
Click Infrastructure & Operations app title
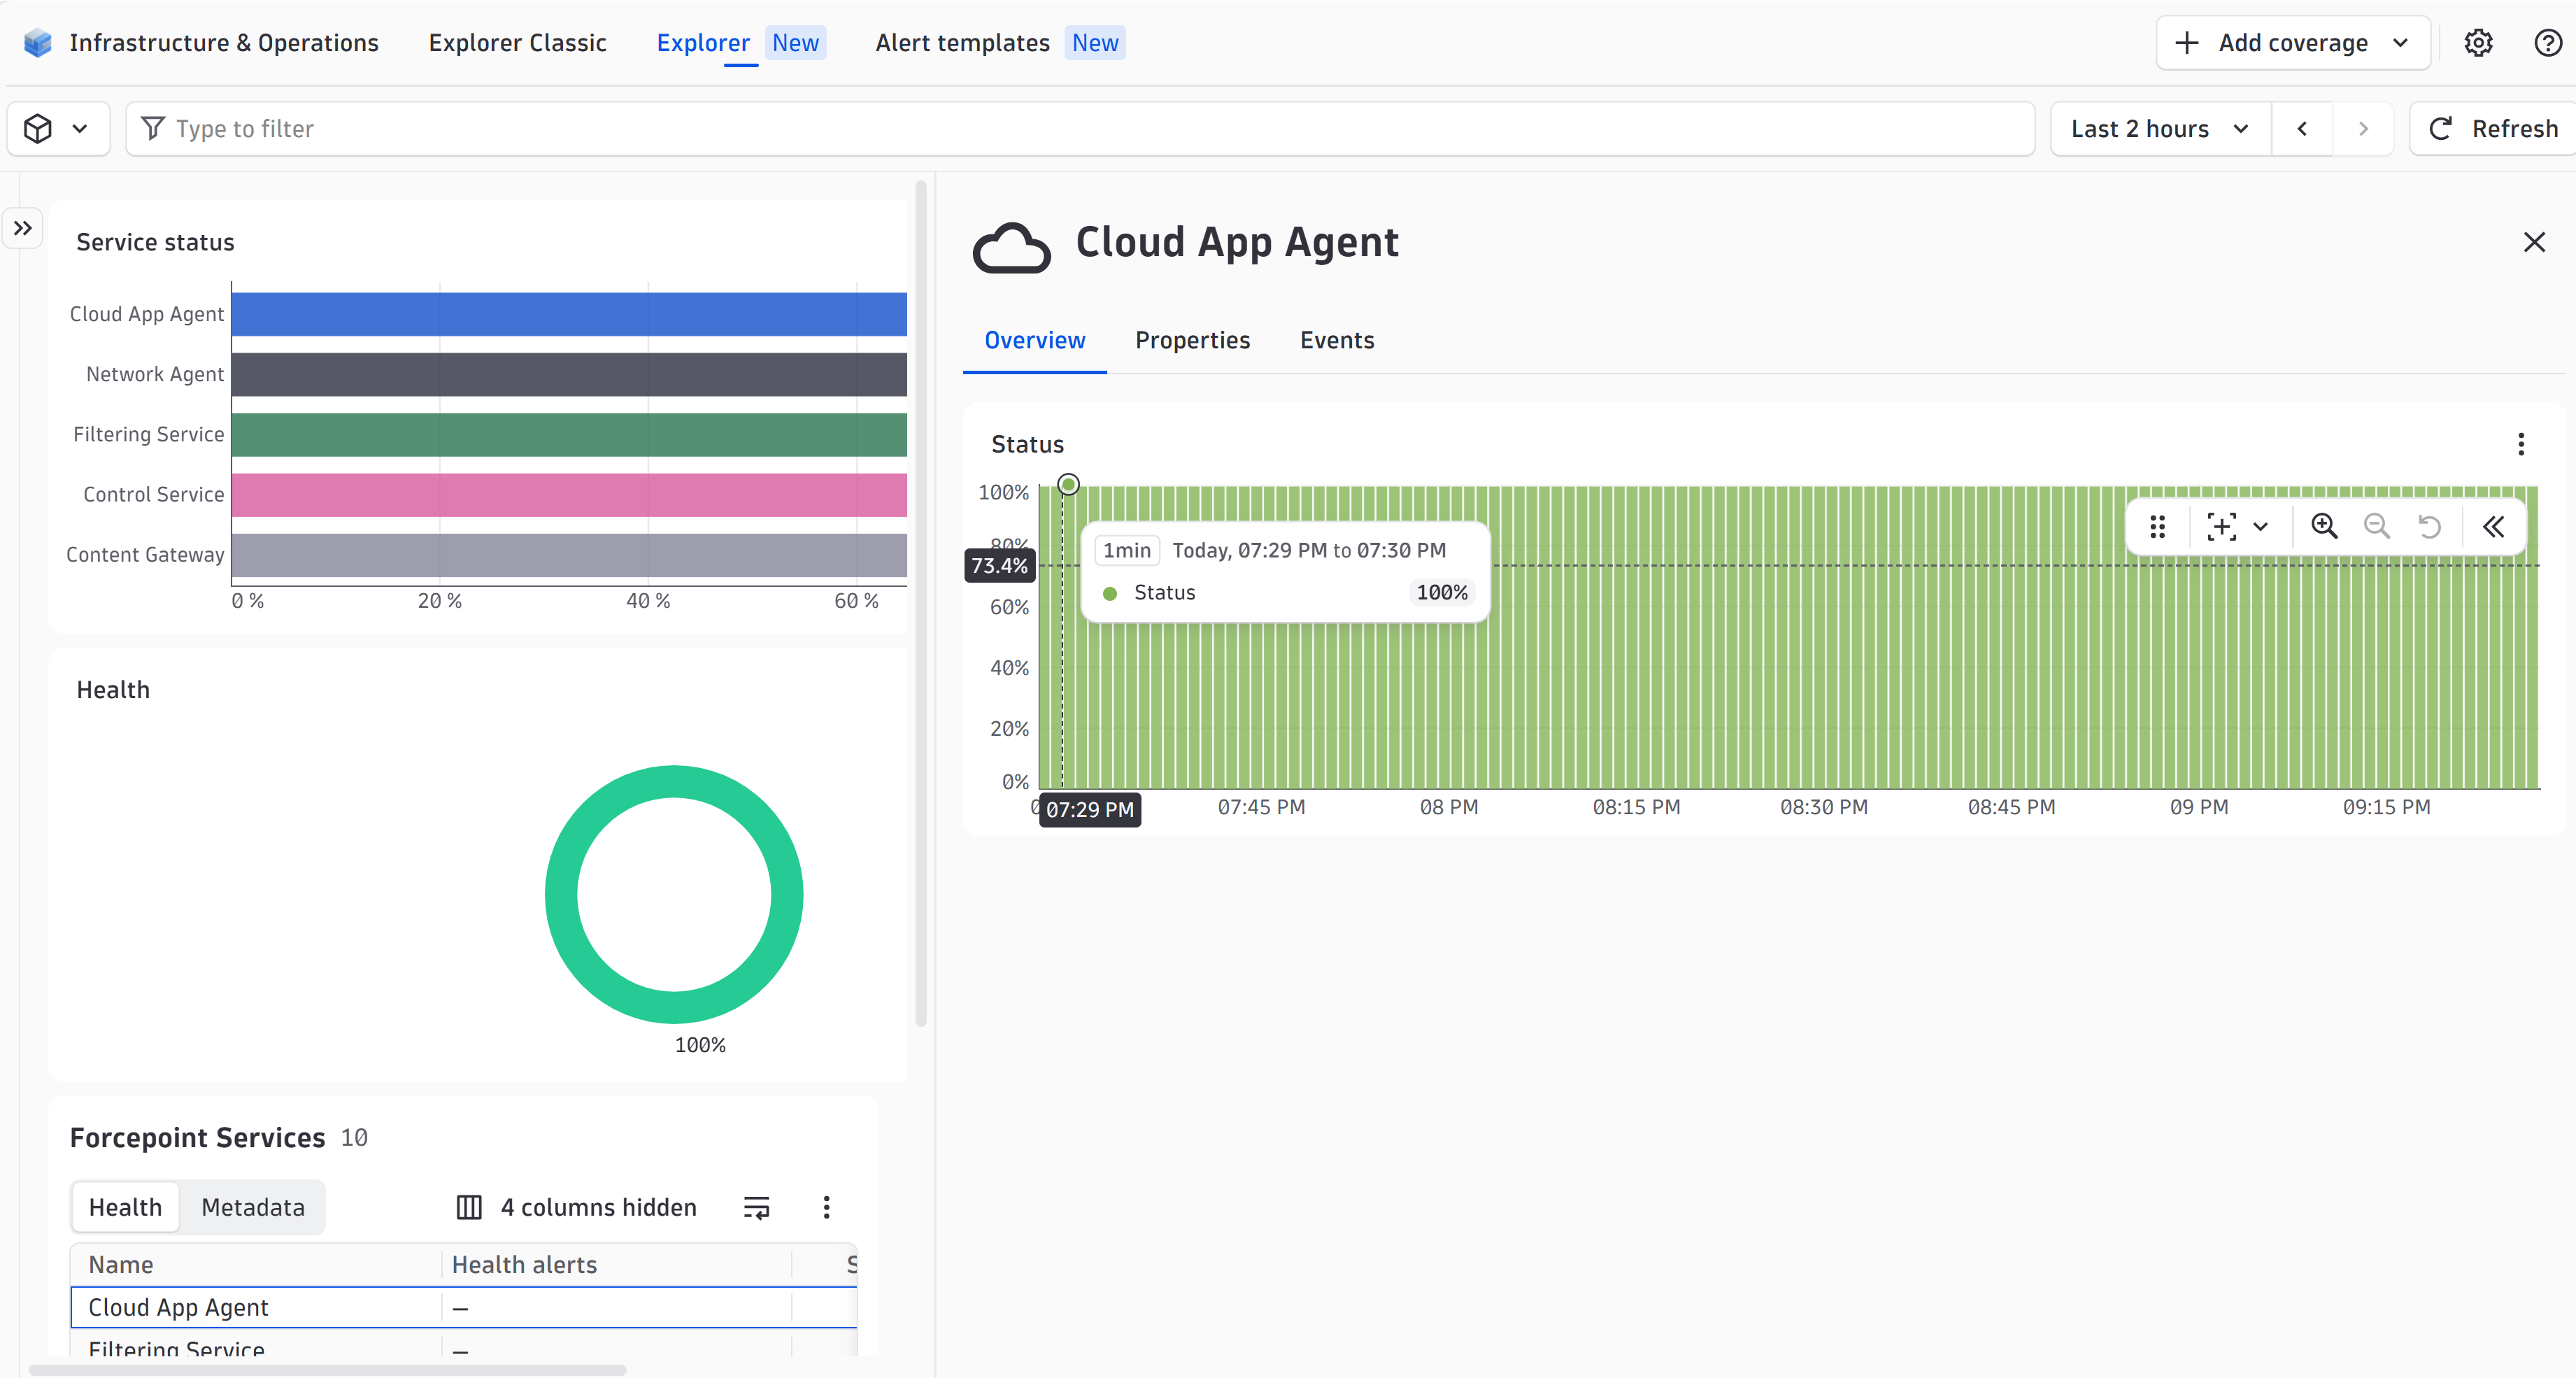(224, 43)
